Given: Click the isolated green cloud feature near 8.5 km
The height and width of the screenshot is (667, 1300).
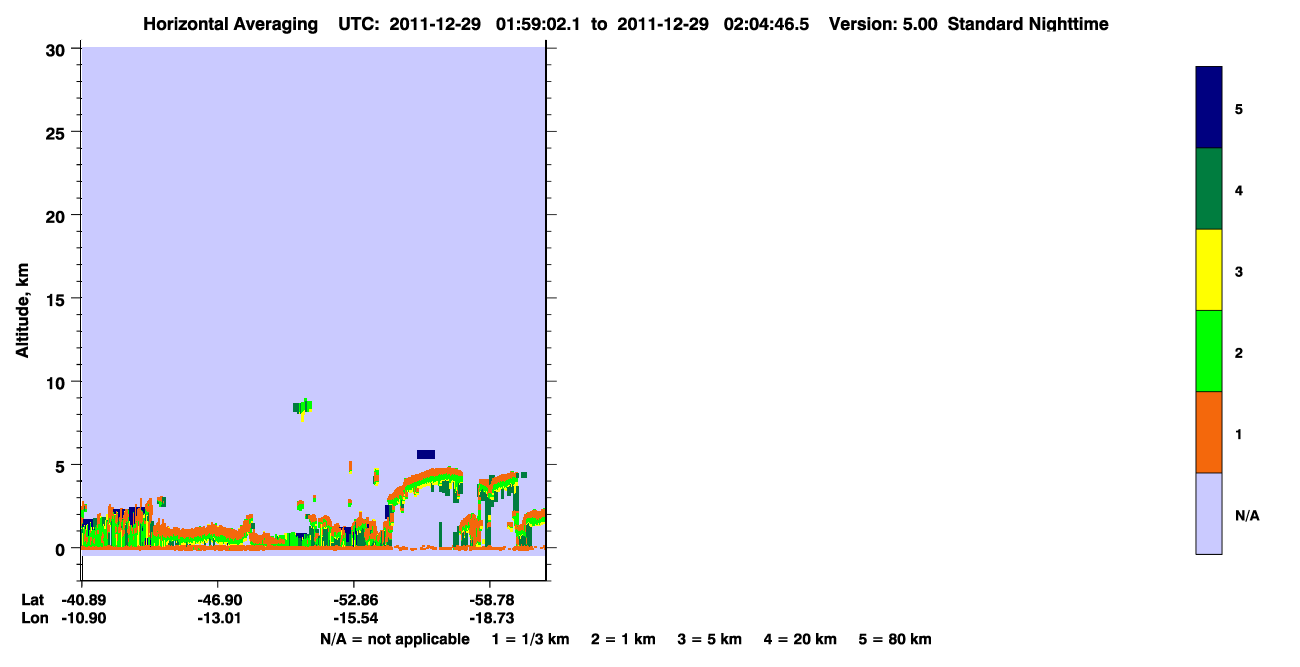Looking at the screenshot, I should click(x=302, y=406).
